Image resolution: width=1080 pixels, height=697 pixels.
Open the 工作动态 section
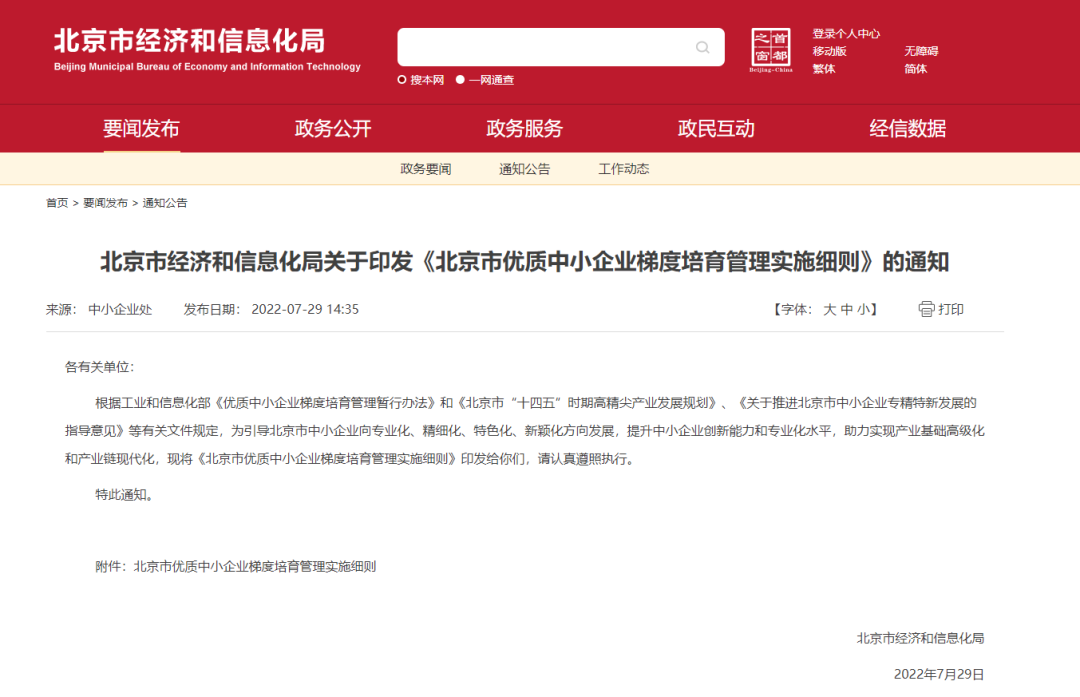(622, 168)
